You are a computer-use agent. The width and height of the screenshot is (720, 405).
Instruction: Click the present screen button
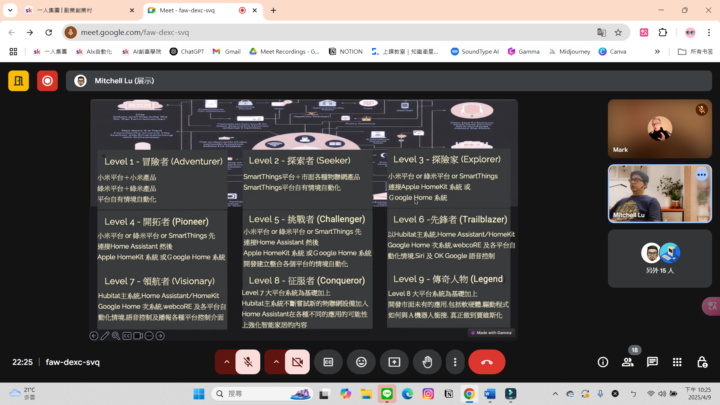394,362
